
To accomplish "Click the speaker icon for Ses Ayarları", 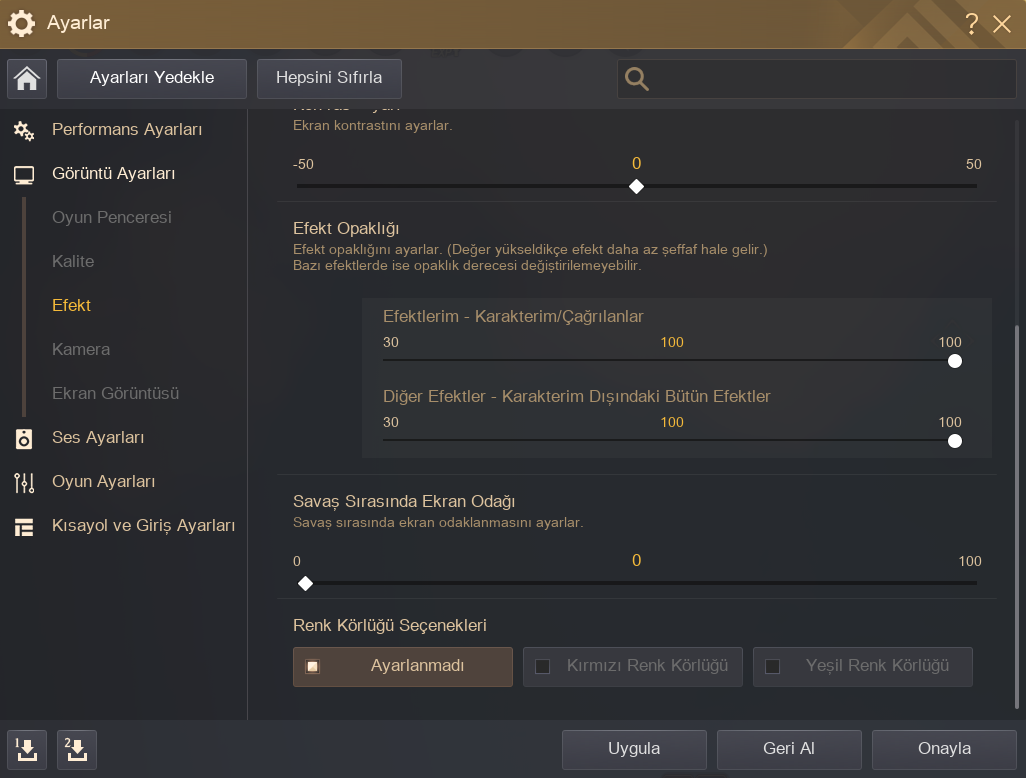I will coord(24,438).
